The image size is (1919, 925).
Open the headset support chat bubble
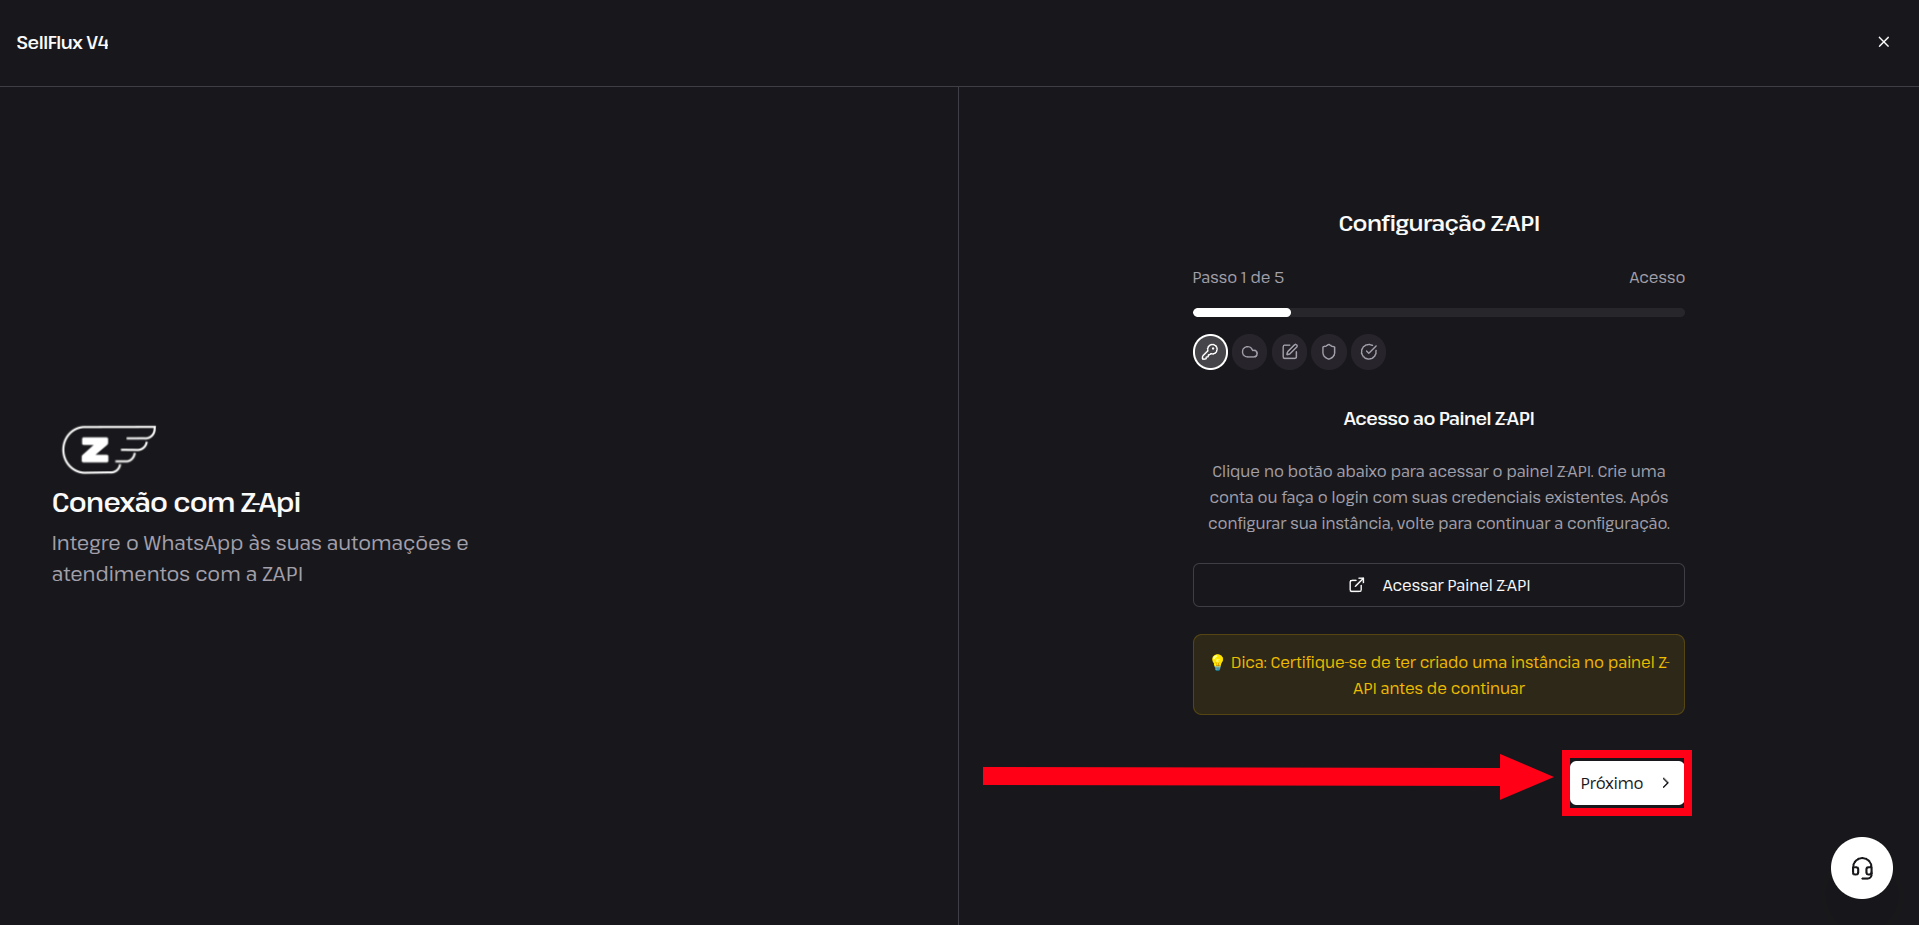[1862, 868]
